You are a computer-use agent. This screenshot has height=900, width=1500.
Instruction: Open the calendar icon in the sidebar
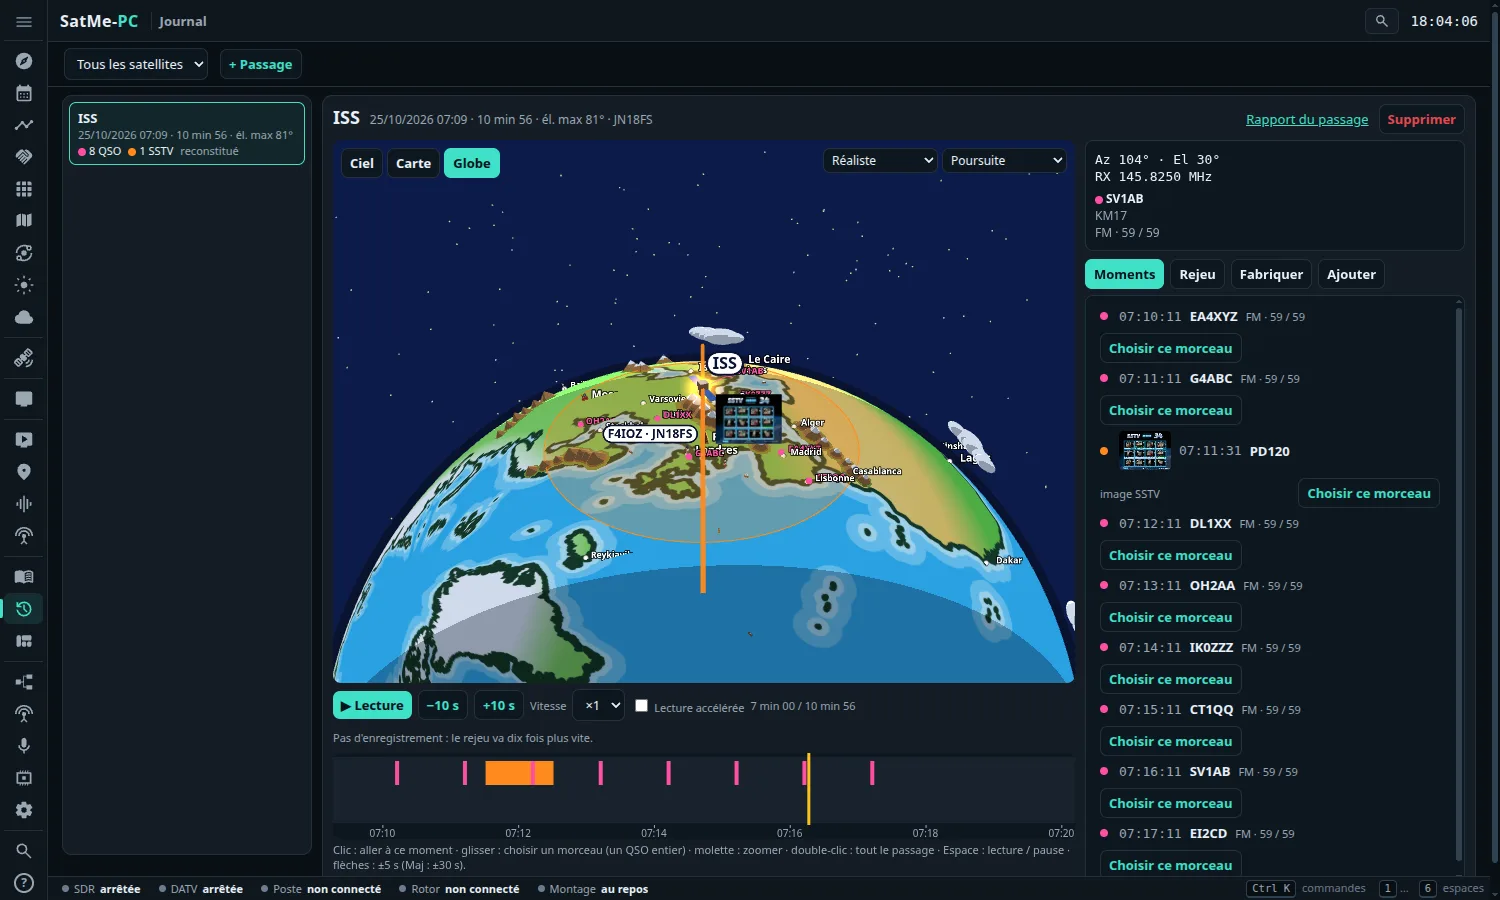coord(24,93)
